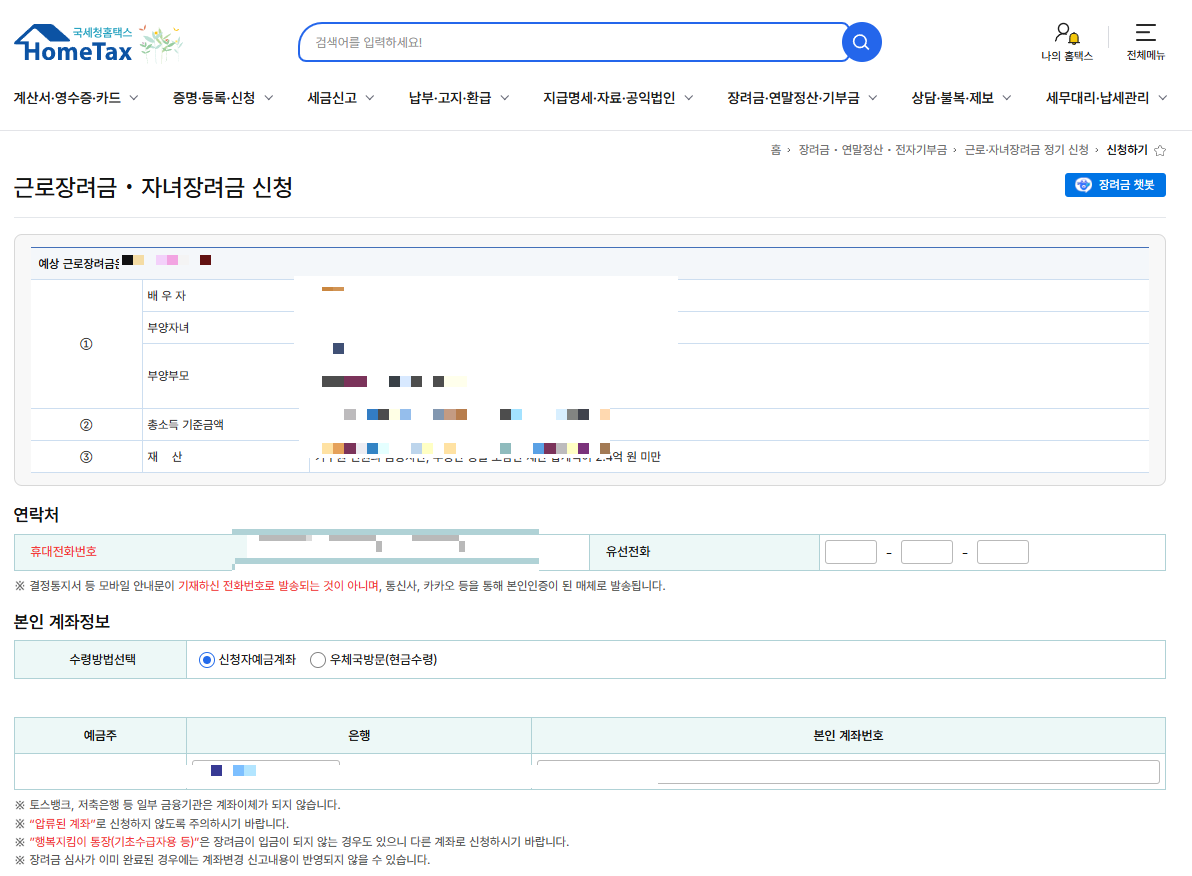Click the 수령방법선택 label

pyautogui.click(x=103, y=659)
